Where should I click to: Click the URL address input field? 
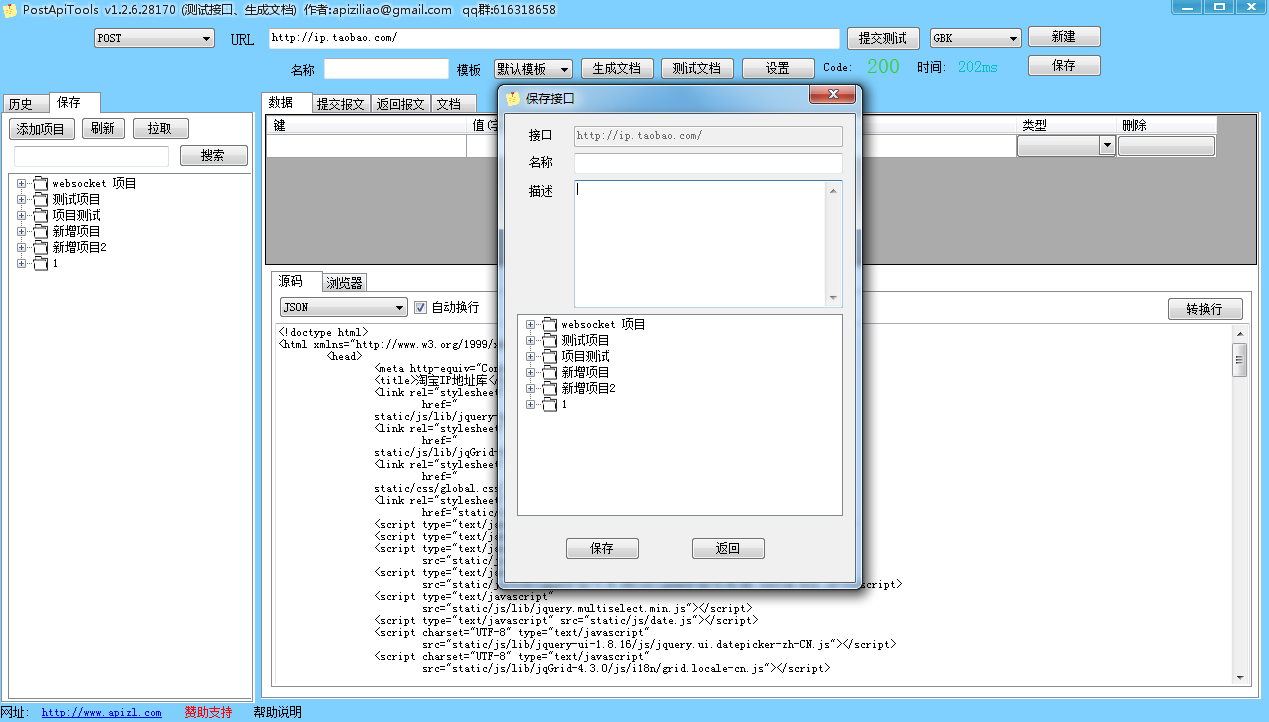554,38
